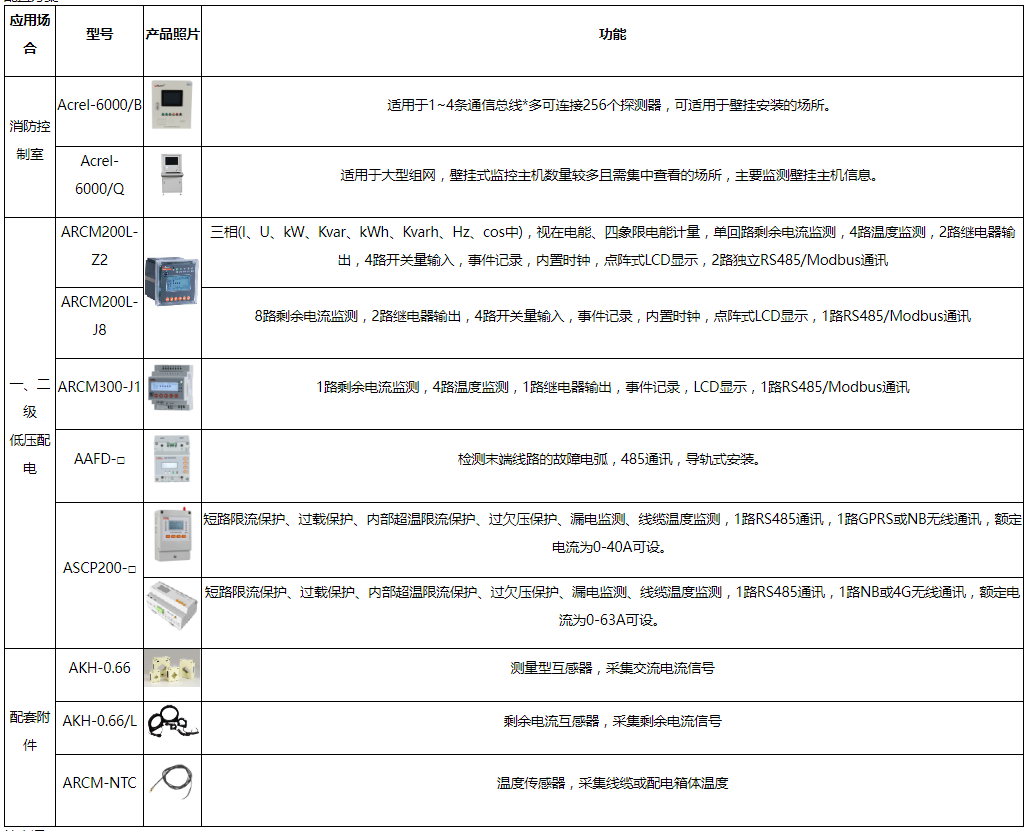This screenshot has height=831, width=1028.
Task: Click the Acrel-6000/Q cabinet product photo
Action: (x=172, y=174)
